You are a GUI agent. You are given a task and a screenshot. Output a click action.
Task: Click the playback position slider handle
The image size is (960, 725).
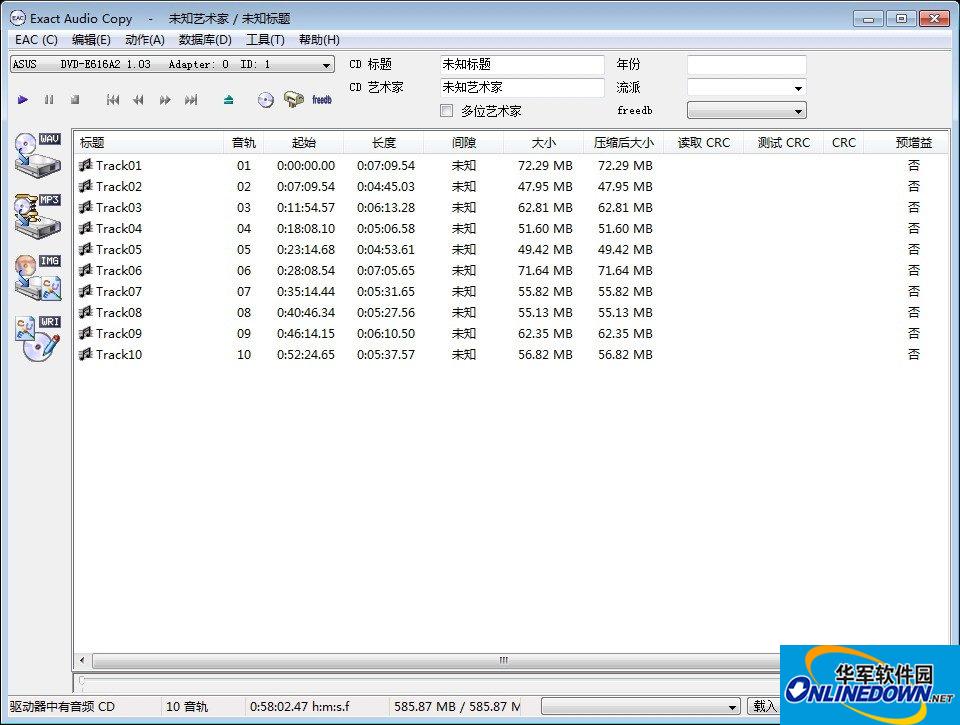[82, 681]
